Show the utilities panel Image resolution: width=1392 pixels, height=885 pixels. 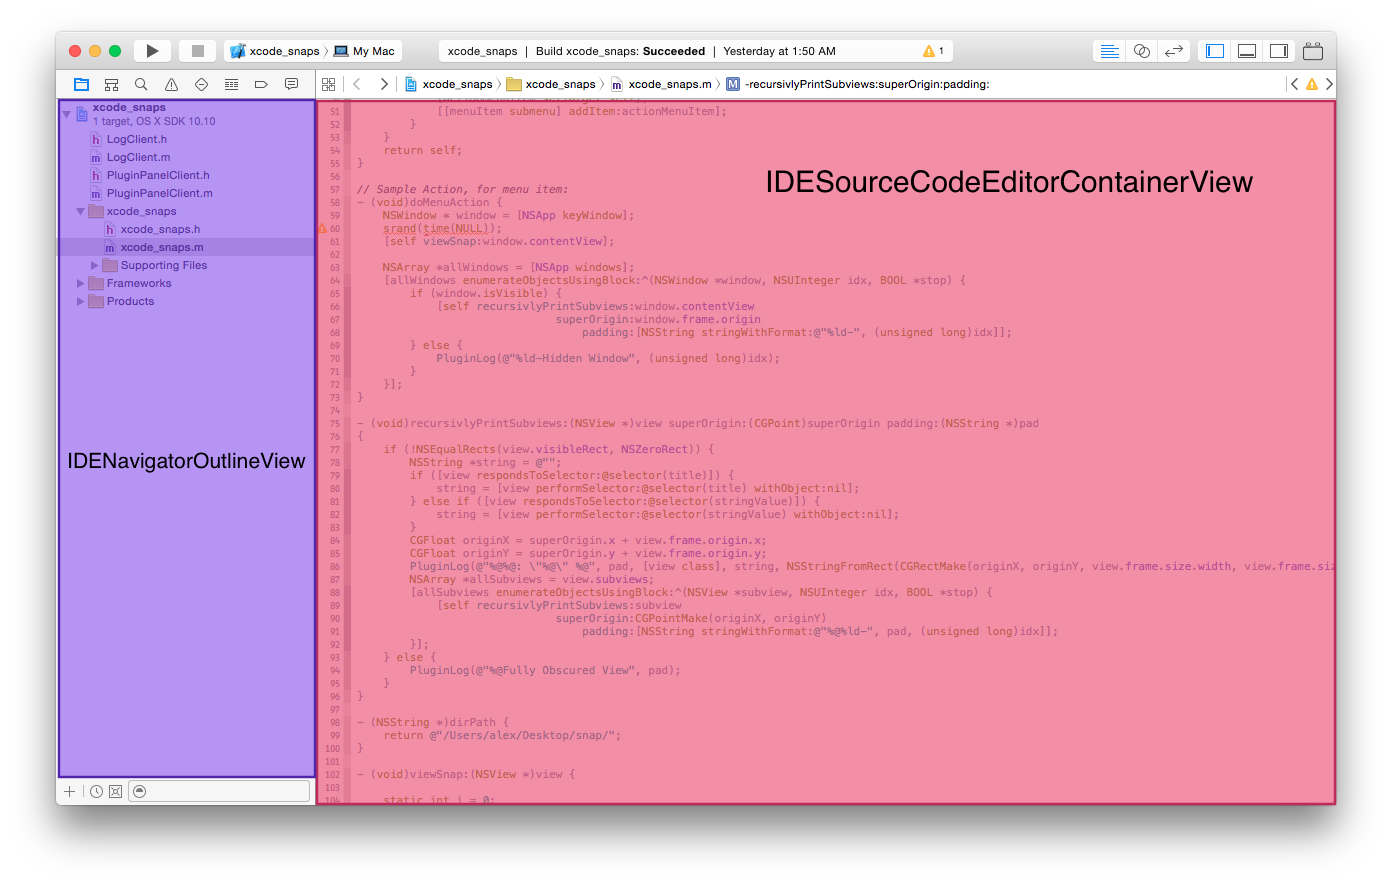pyautogui.click(x=1278, y=50)
